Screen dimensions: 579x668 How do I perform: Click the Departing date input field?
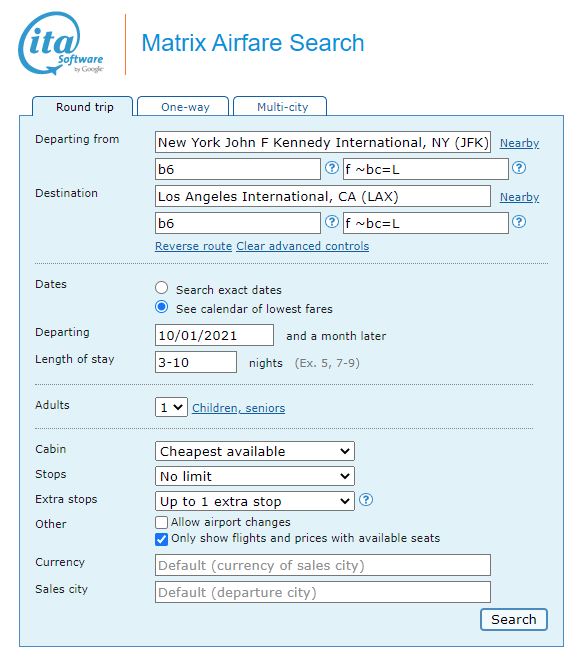(214, 335)
